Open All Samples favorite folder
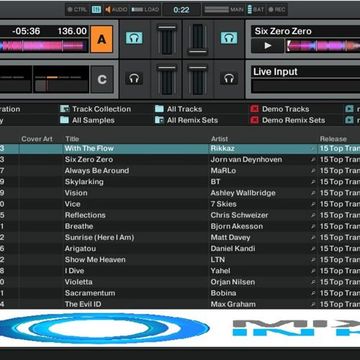The width and height of the screenshot is (360, 360). point(87,120)
